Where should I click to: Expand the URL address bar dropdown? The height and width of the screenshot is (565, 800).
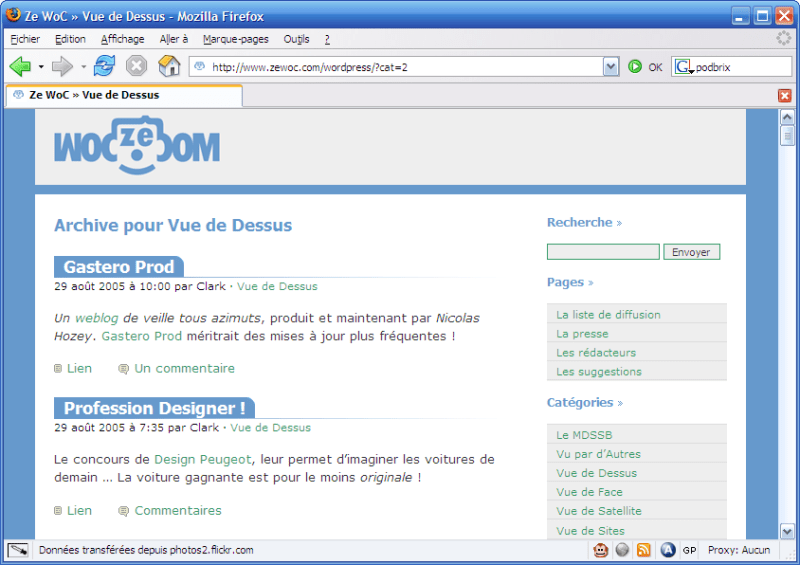[611, 67]
